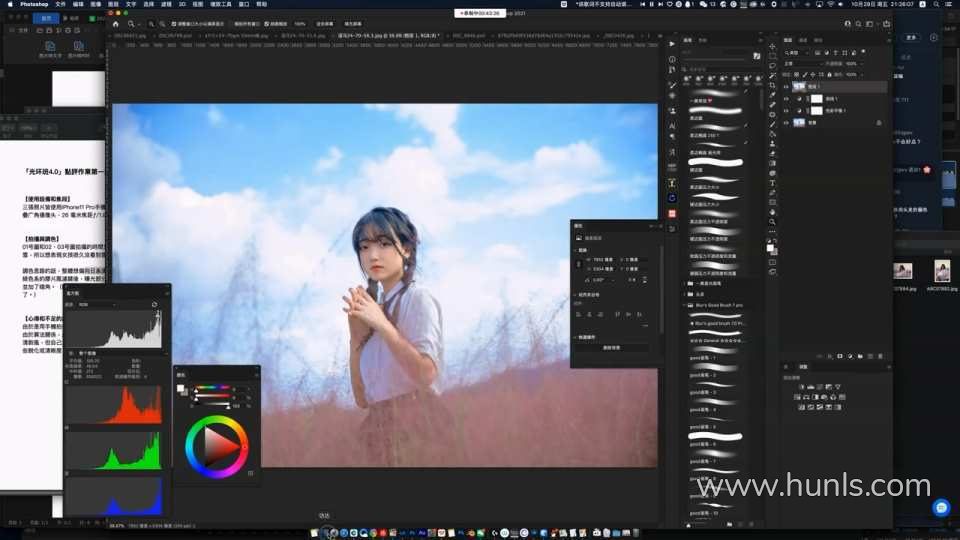Click new adjustment layer icon at Layers bottom

[850, 356]
